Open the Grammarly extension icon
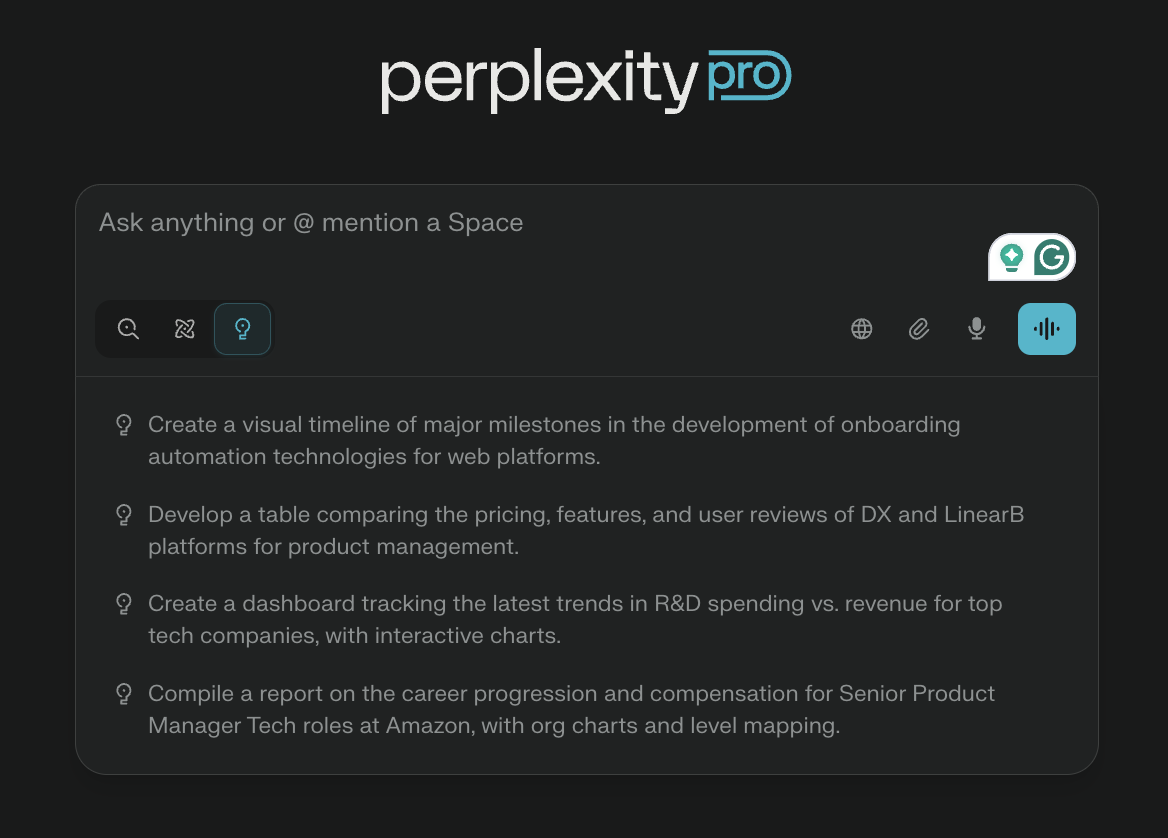 click(x=1051, y=257)
